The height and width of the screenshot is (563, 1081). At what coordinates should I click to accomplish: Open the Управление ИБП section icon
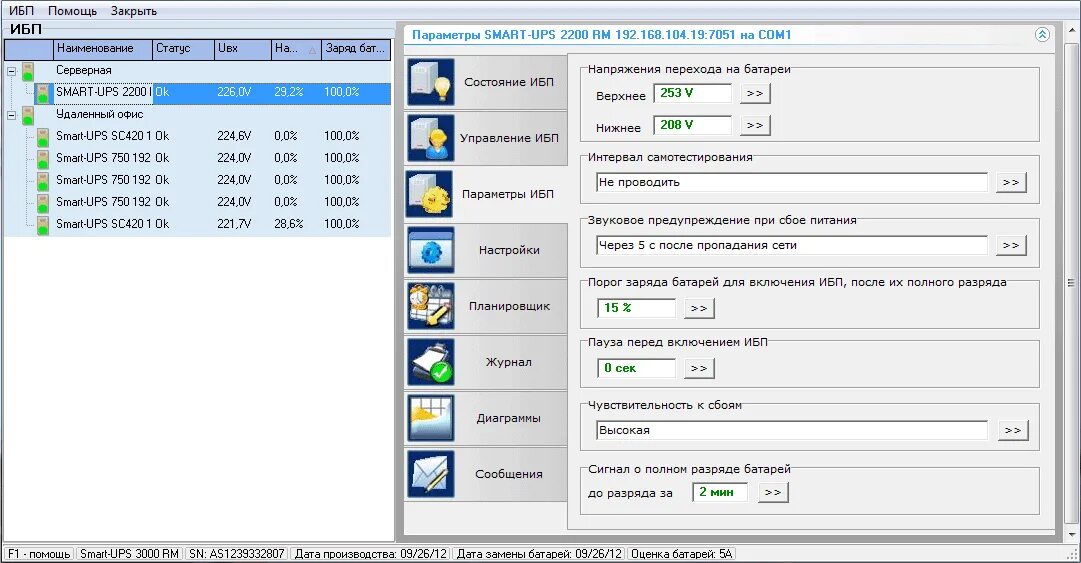point(431,138)
